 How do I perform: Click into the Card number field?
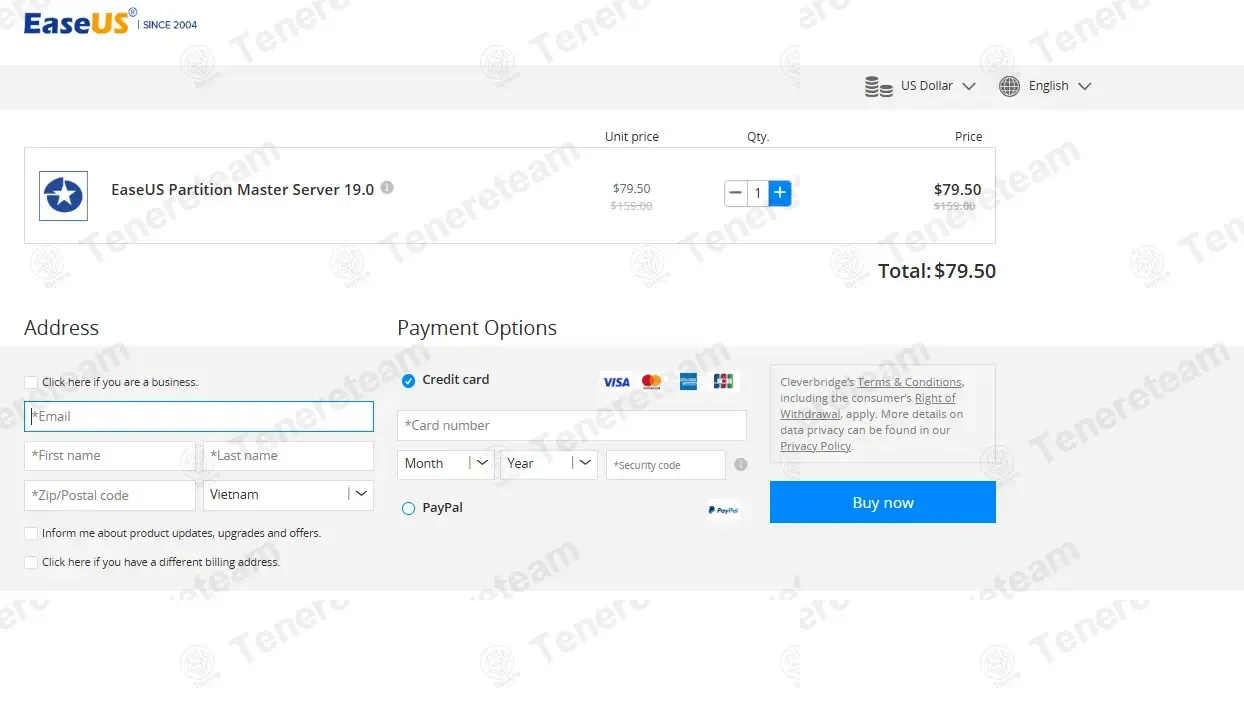click(x=571, y=425)
